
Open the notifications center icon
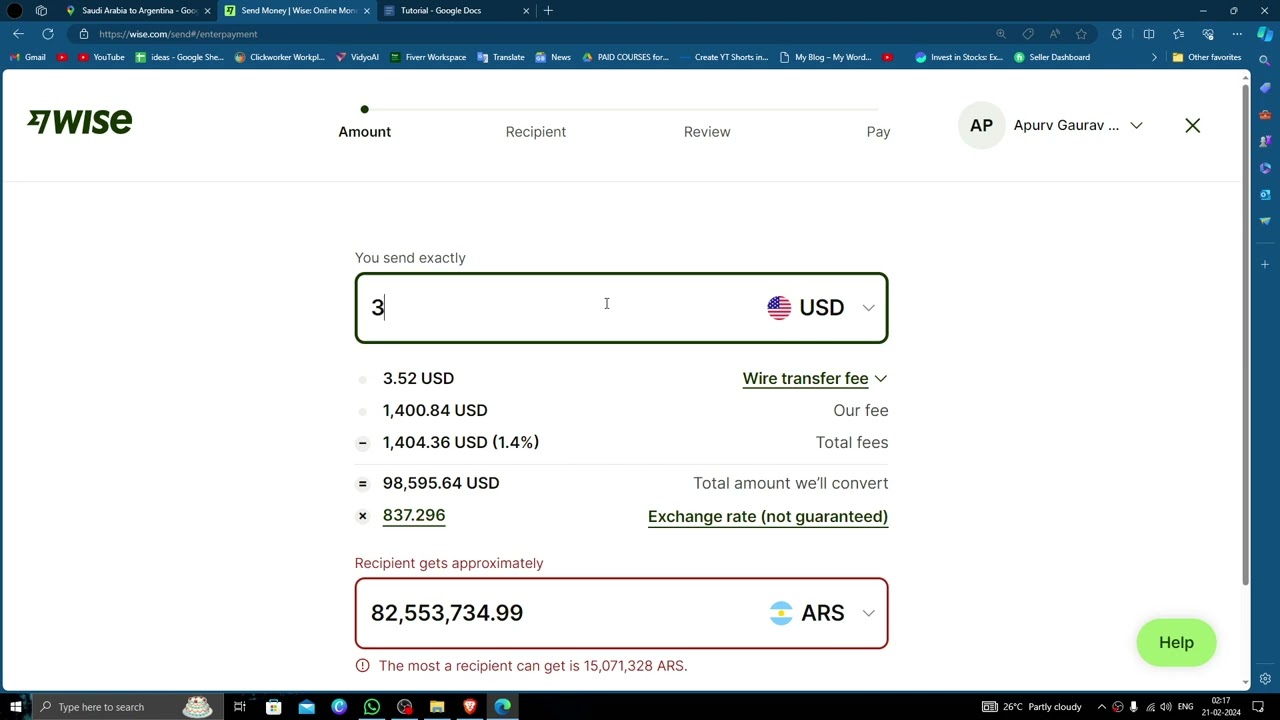[1258, 707]
